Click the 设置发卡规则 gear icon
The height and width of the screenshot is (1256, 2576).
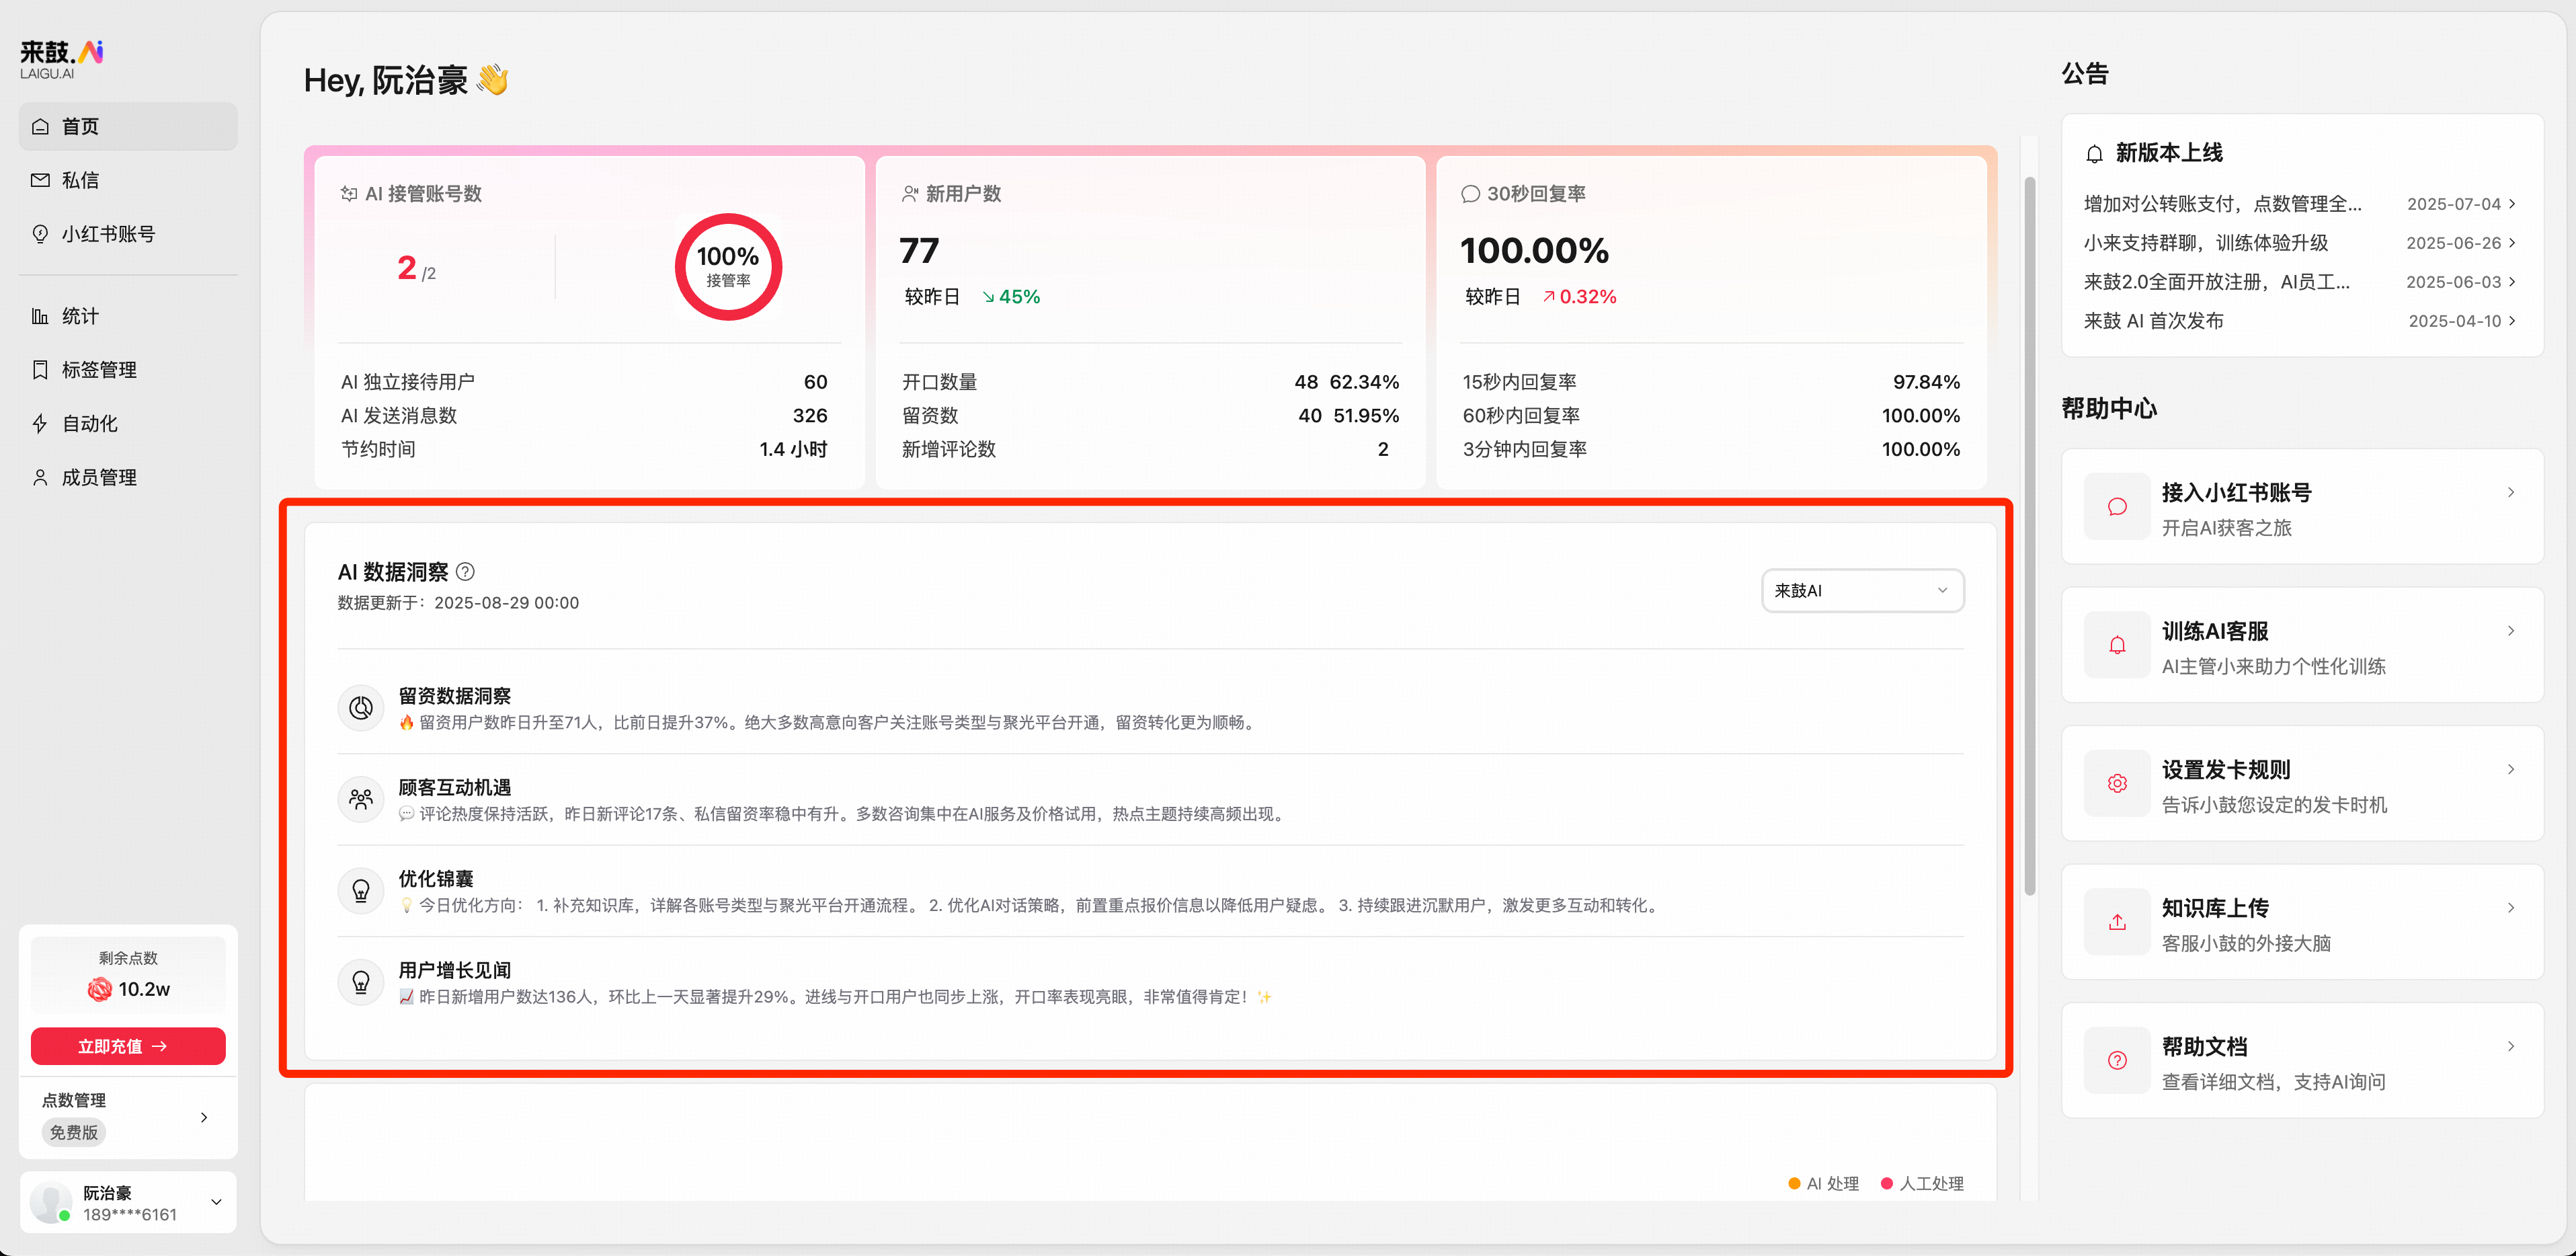tap(2117, 784)
